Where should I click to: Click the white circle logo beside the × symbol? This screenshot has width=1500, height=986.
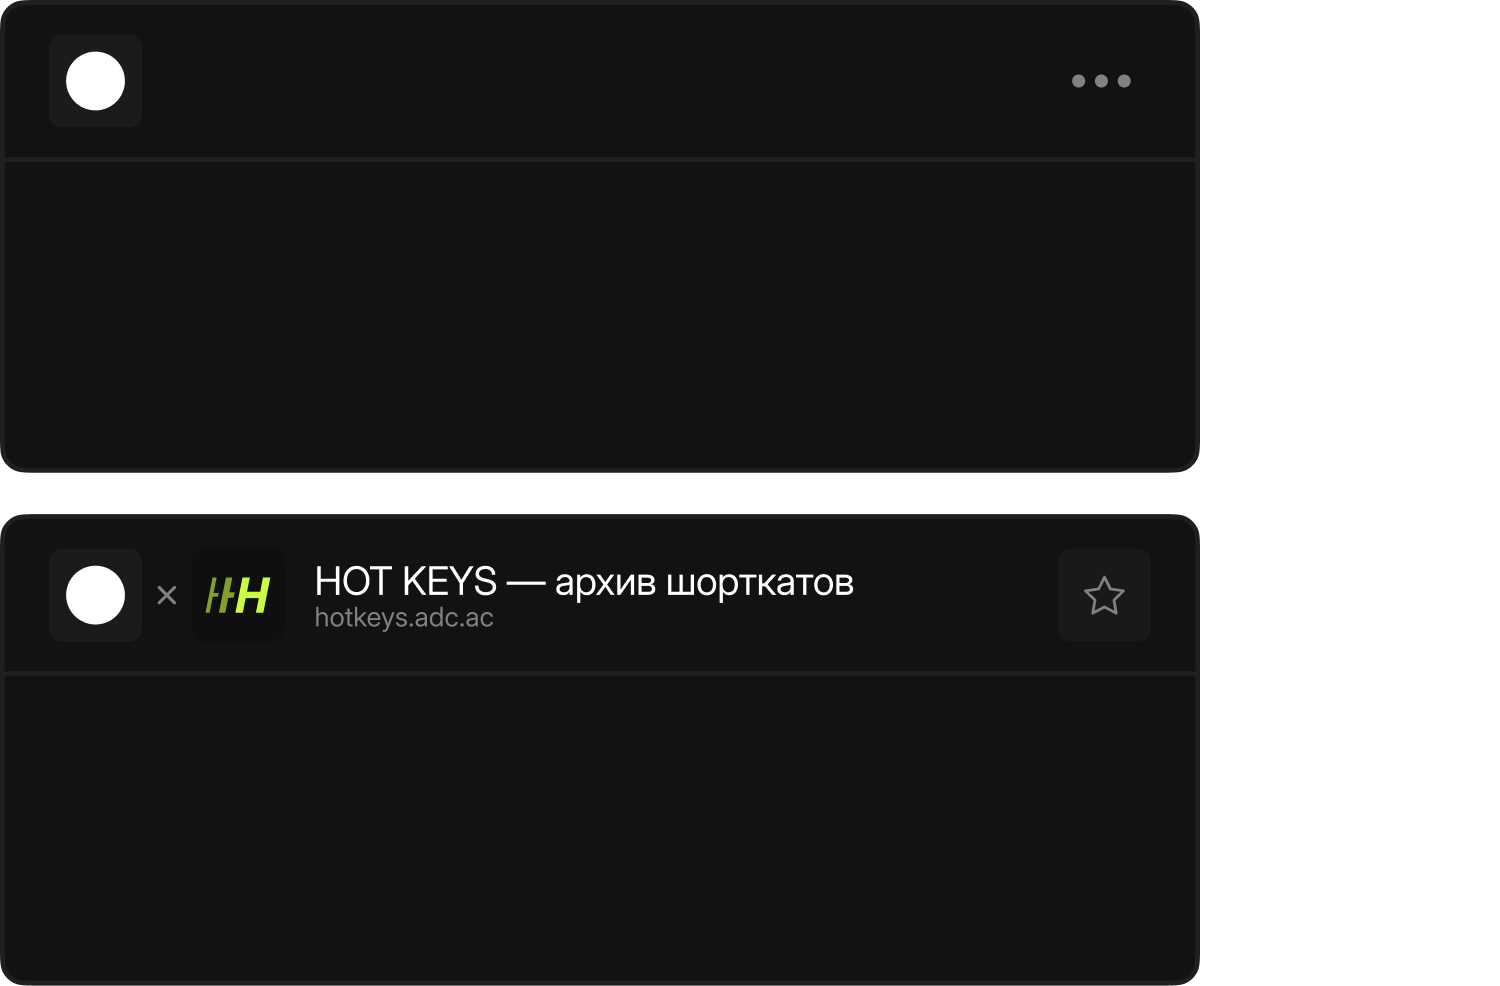click(x=95, y=595)
